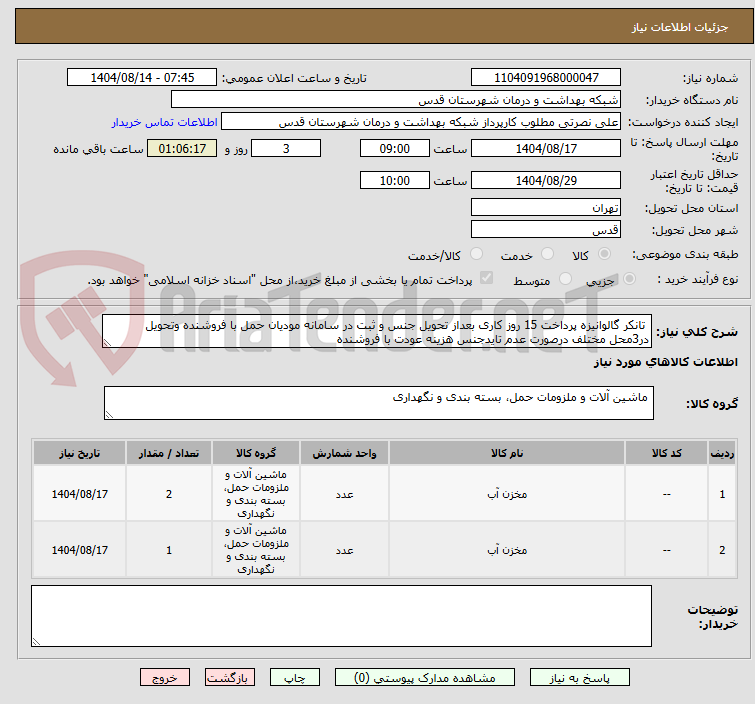The image size is (755, 704).
Task: Select the خدمت radio button
Action: pyautogui.click(x=547, y=254)
